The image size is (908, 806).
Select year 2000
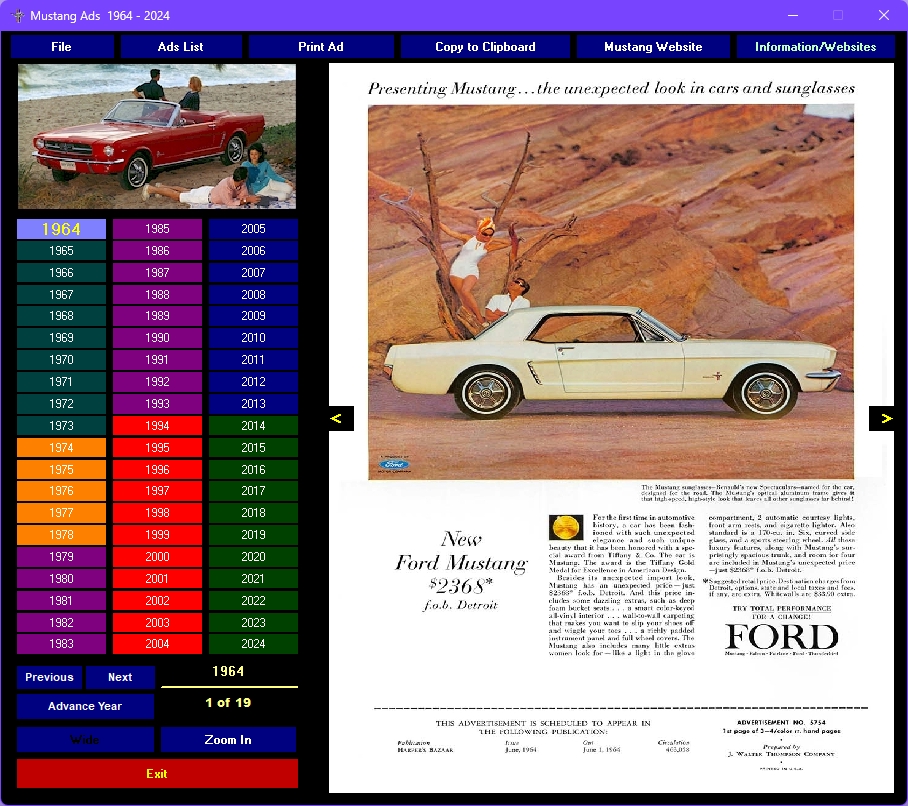158,557
